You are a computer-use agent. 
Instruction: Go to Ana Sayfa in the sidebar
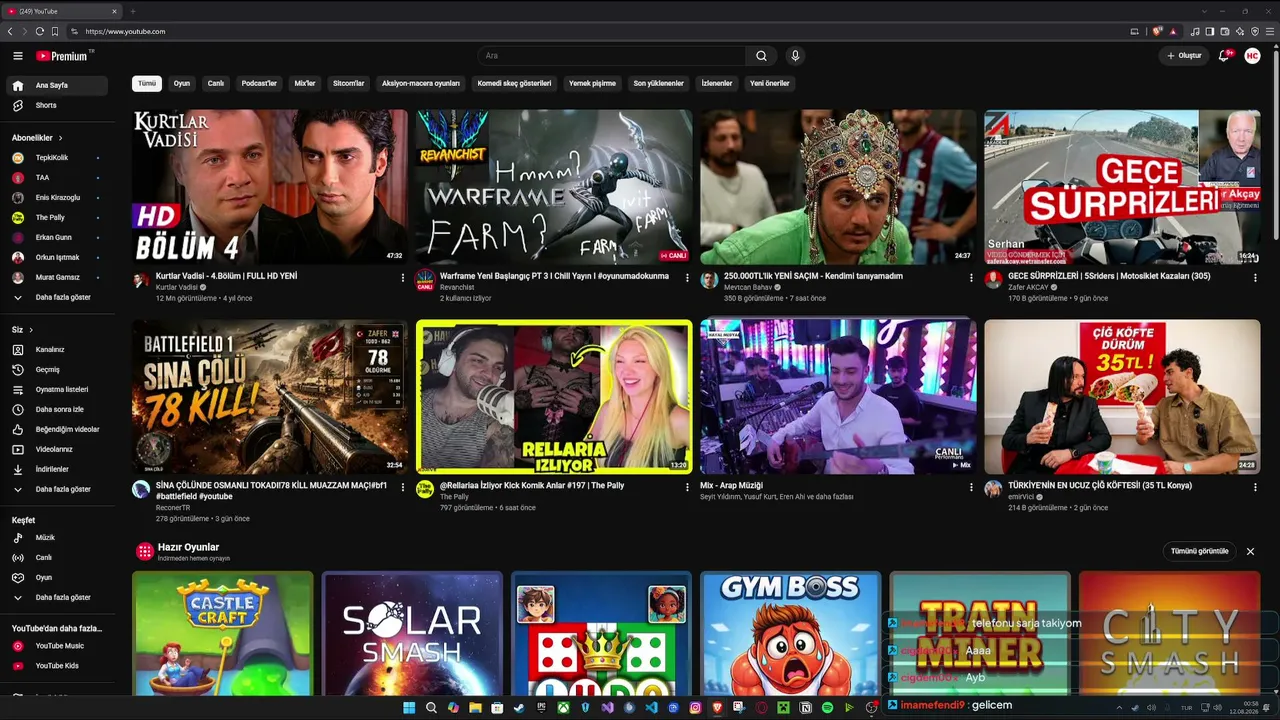pos(58,85)
